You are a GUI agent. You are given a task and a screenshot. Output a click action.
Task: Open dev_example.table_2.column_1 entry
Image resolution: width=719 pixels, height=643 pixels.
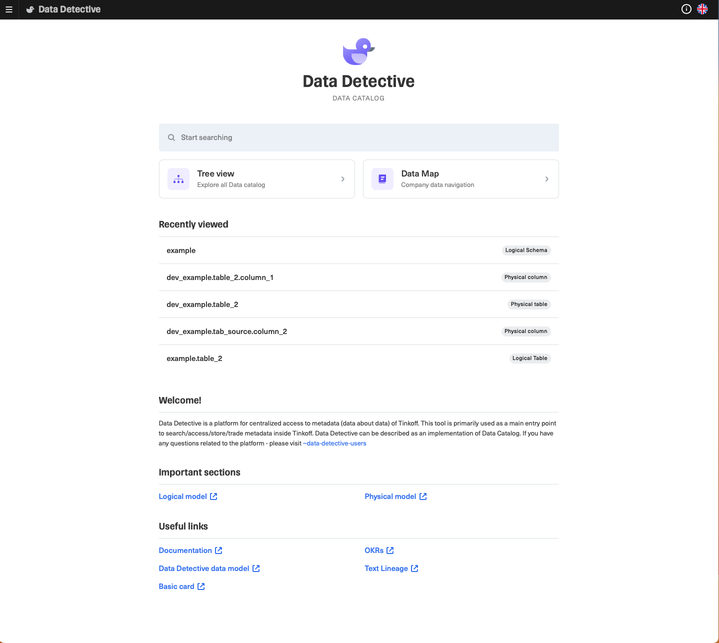(359, 277)
